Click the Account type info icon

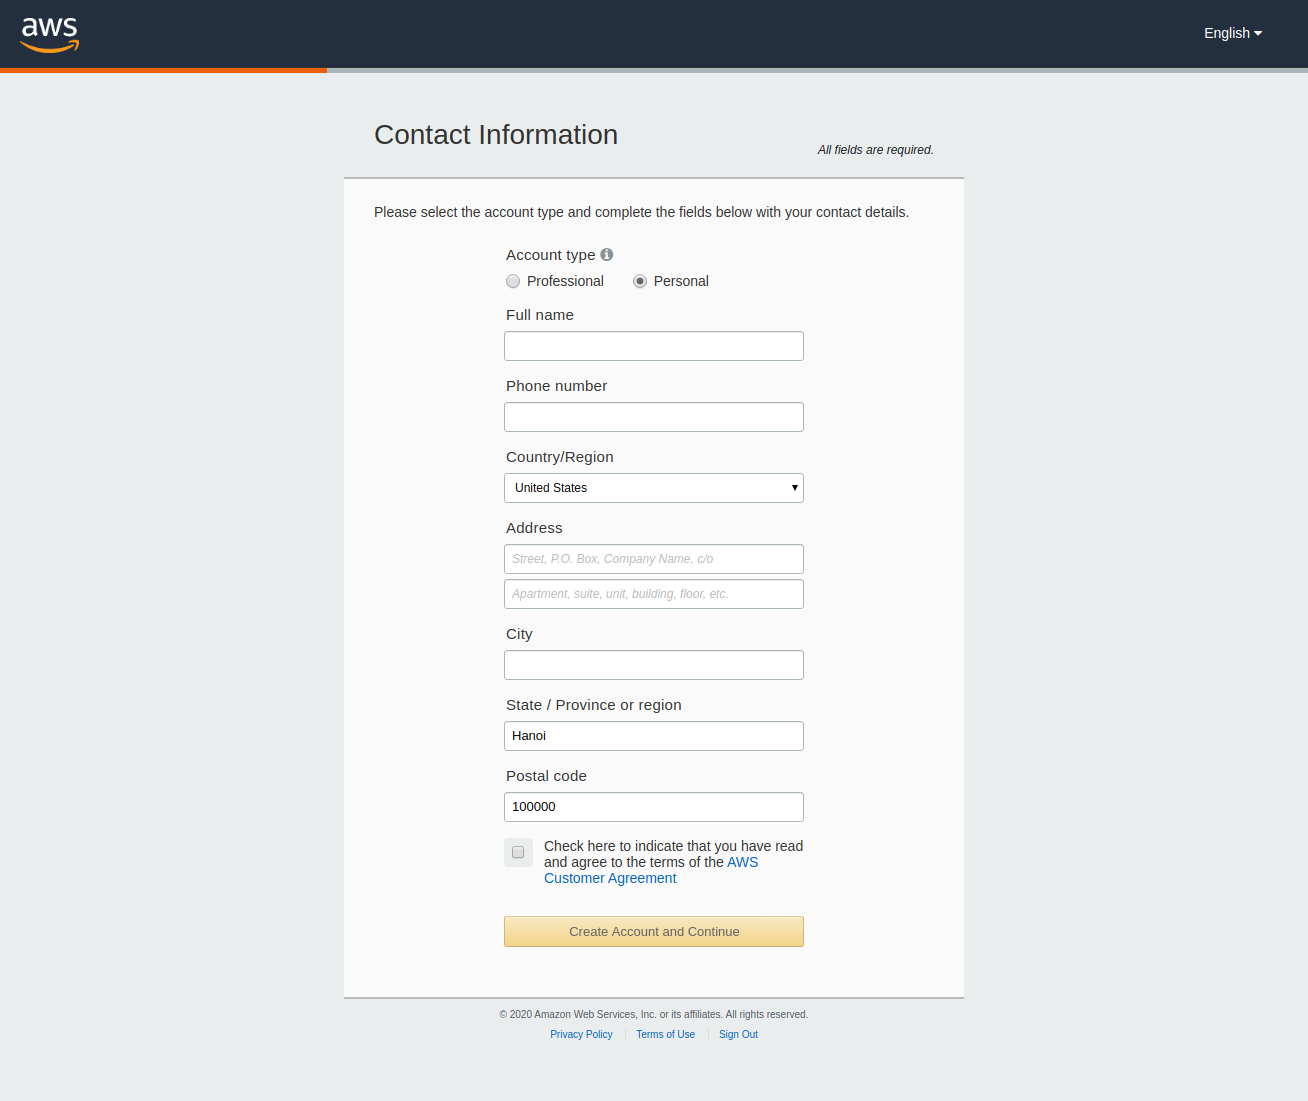click(x=607, y=255)
